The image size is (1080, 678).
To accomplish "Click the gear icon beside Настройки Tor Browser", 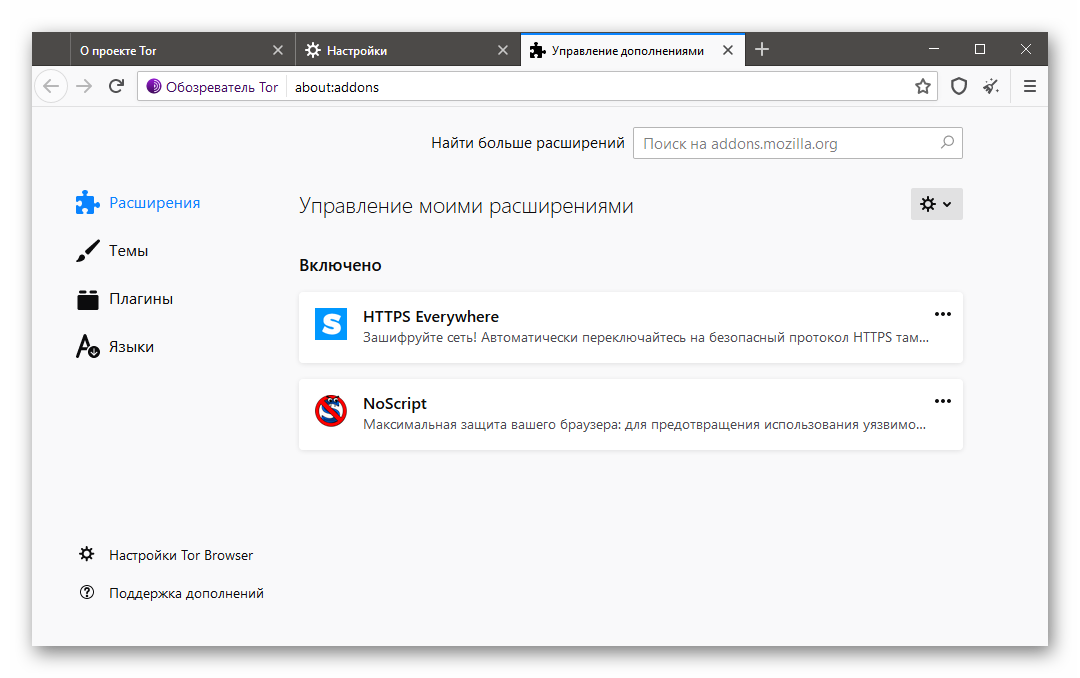I will (86, 554).
